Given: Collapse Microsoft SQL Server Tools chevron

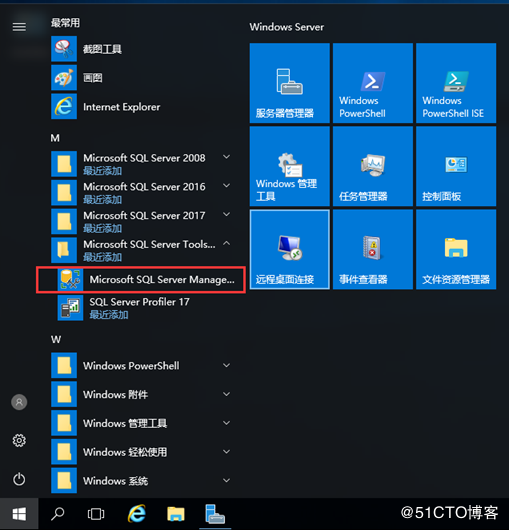Looking at the screenshot, I should 226,243.
